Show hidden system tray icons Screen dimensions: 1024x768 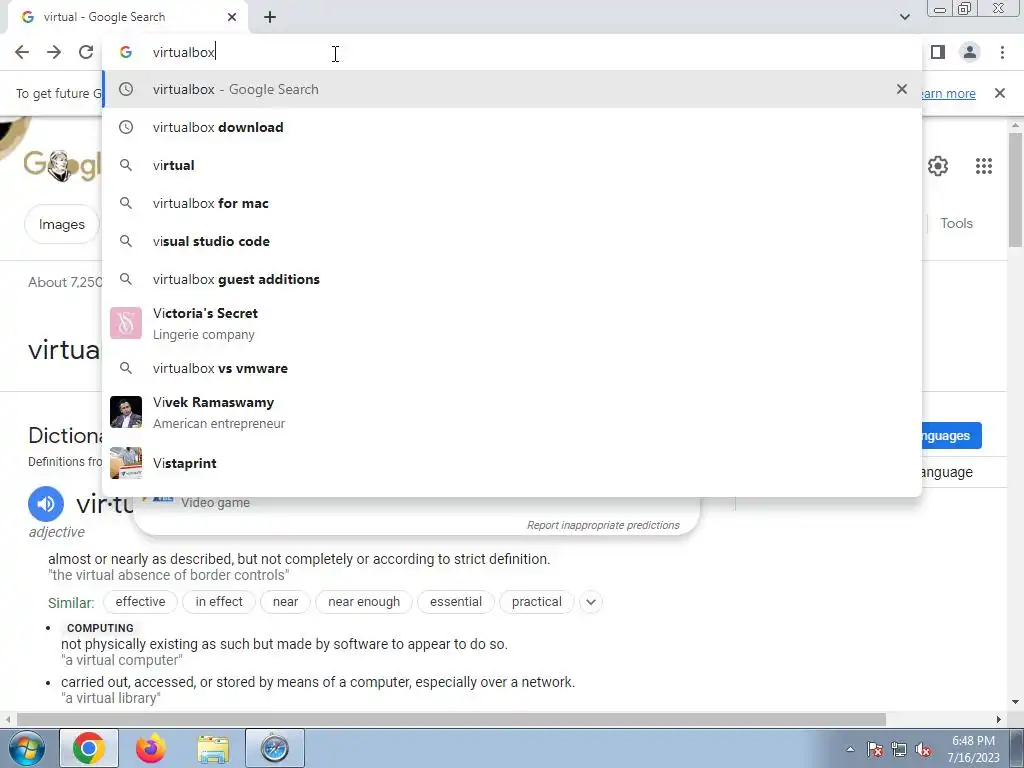pyautogui.click(x=850, y=749)
